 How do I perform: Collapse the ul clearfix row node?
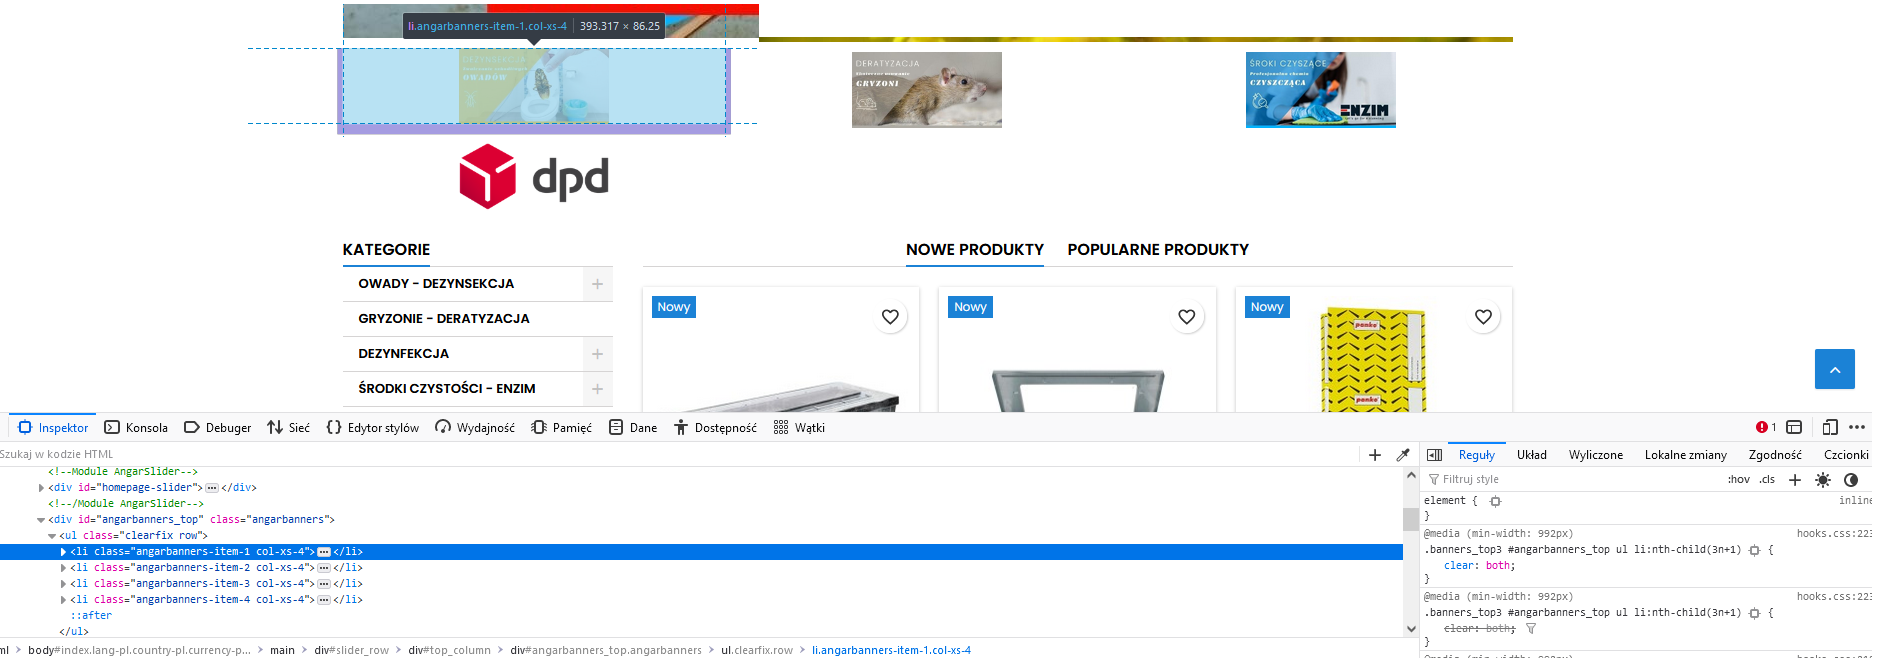52,536
